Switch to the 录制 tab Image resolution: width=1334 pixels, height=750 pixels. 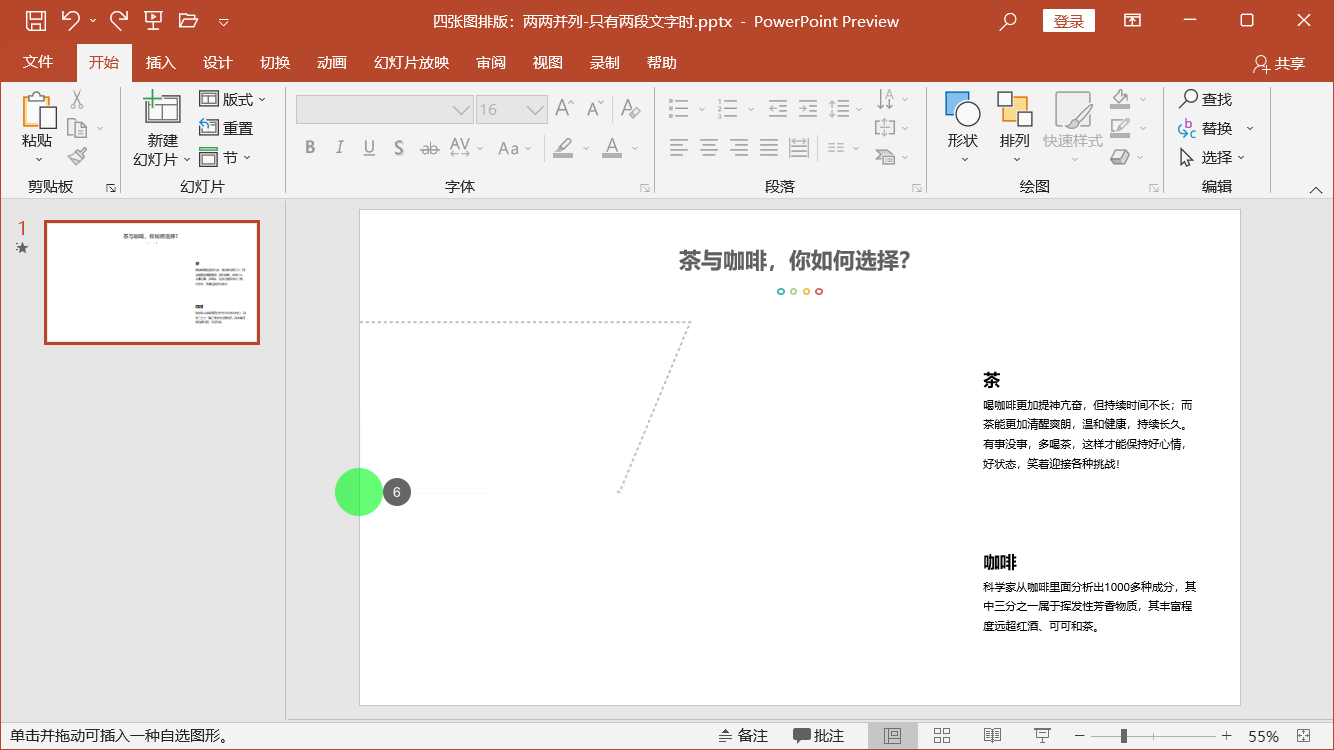pos(605,62)
